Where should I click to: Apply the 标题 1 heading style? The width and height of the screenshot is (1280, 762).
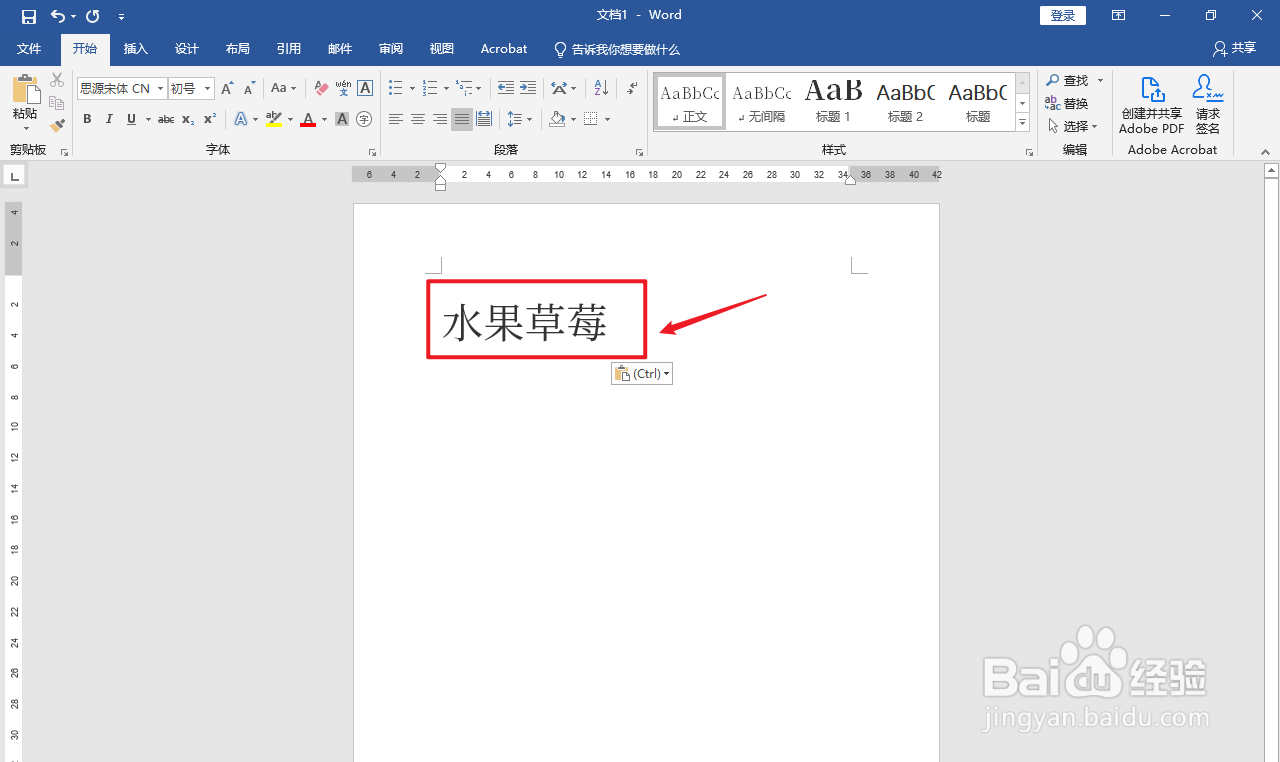click(833, 102)
